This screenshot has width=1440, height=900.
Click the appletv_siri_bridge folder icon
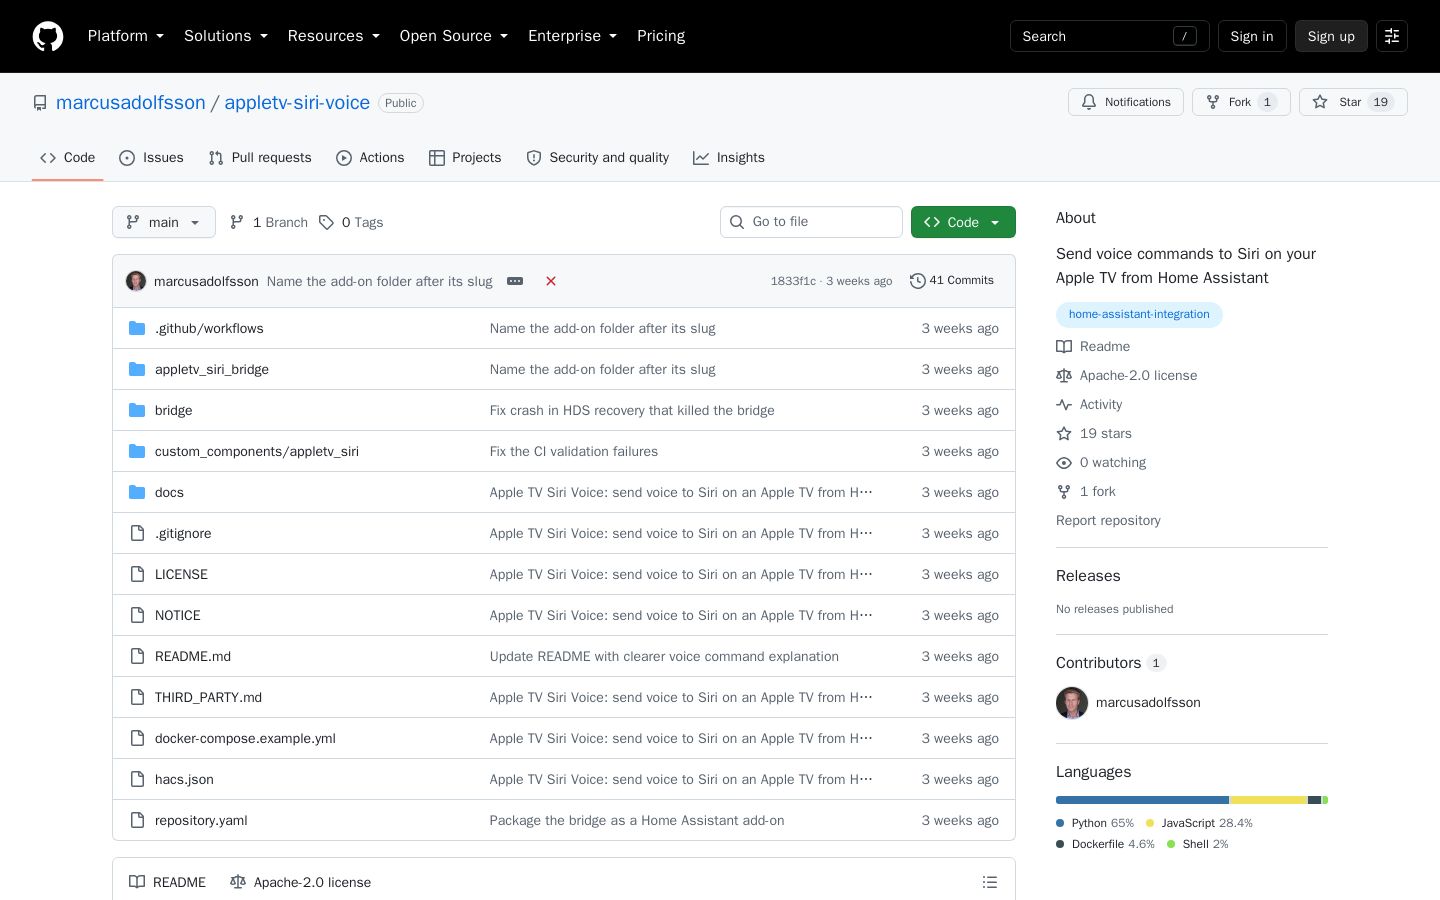[x=137, y=369]
